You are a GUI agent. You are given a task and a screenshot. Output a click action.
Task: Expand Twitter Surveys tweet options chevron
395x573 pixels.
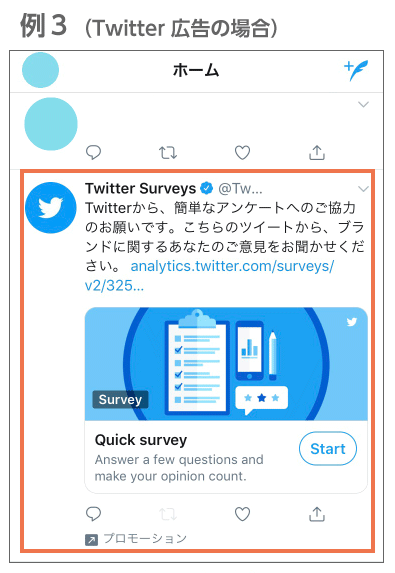pos(363,189)
